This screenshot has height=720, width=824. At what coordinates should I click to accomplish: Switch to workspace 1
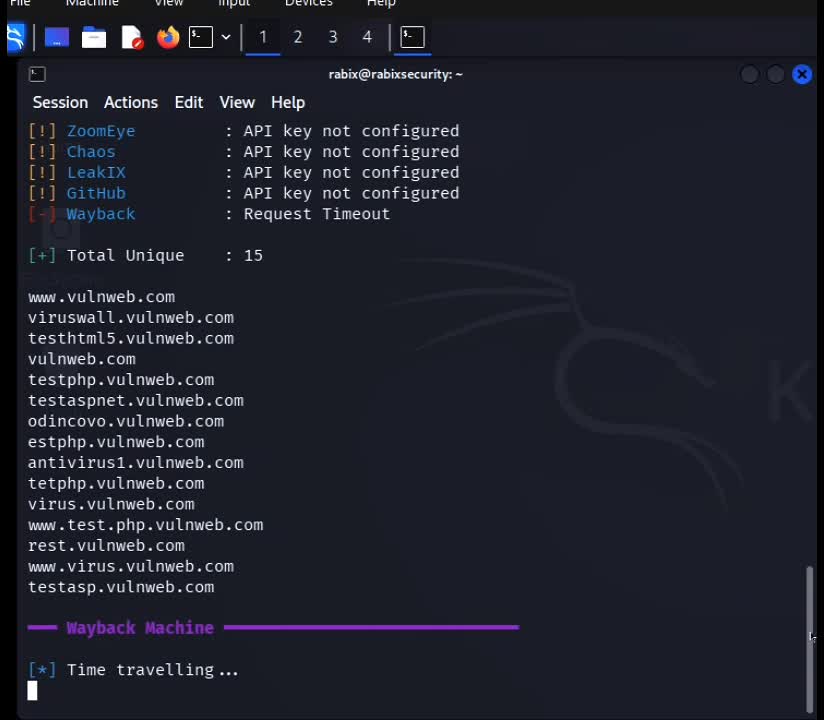tap(263, 37)
